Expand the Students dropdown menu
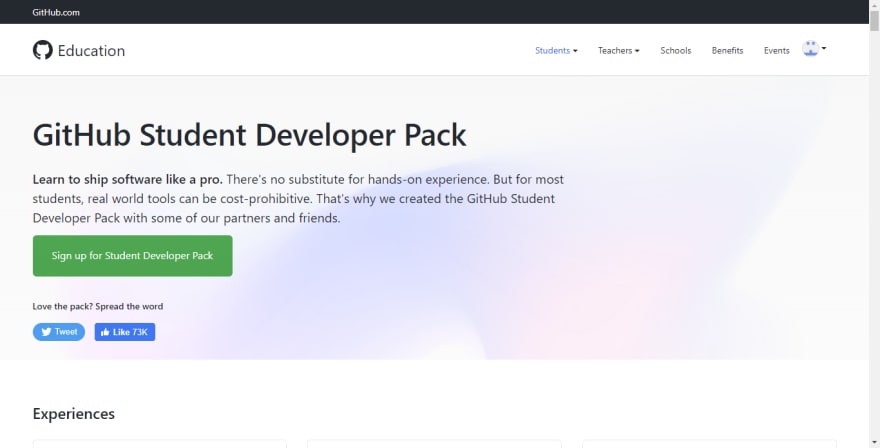The height and width of the screenshot is (448, 880). (x=556, y=51)
